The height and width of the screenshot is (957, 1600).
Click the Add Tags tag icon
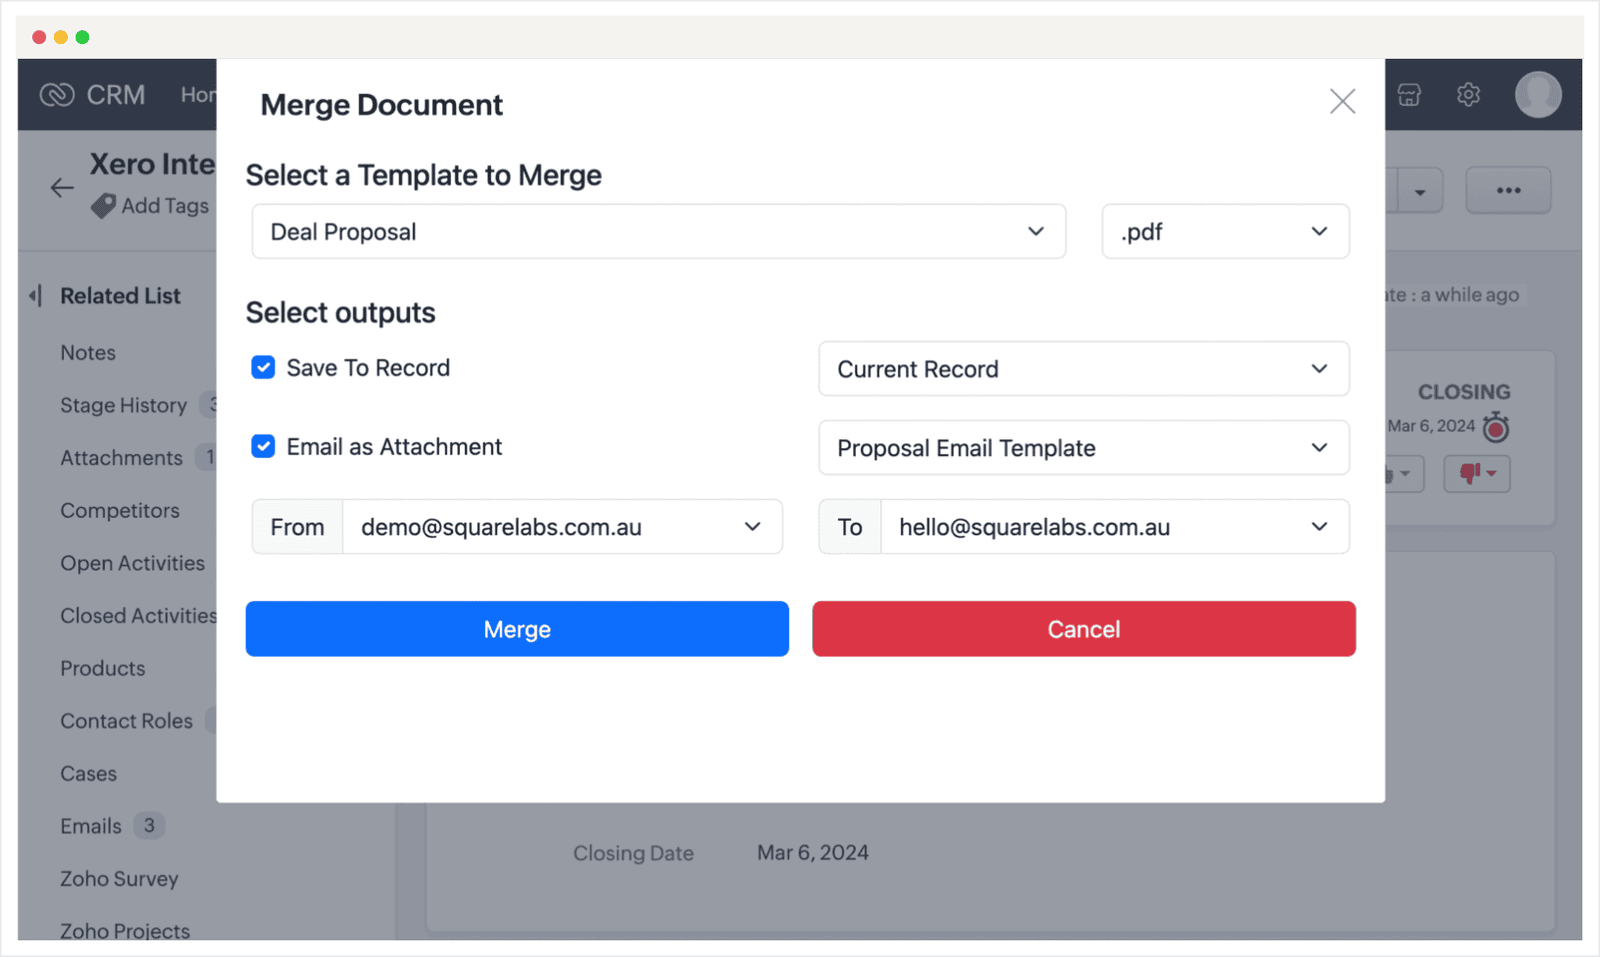pos(103,206)
